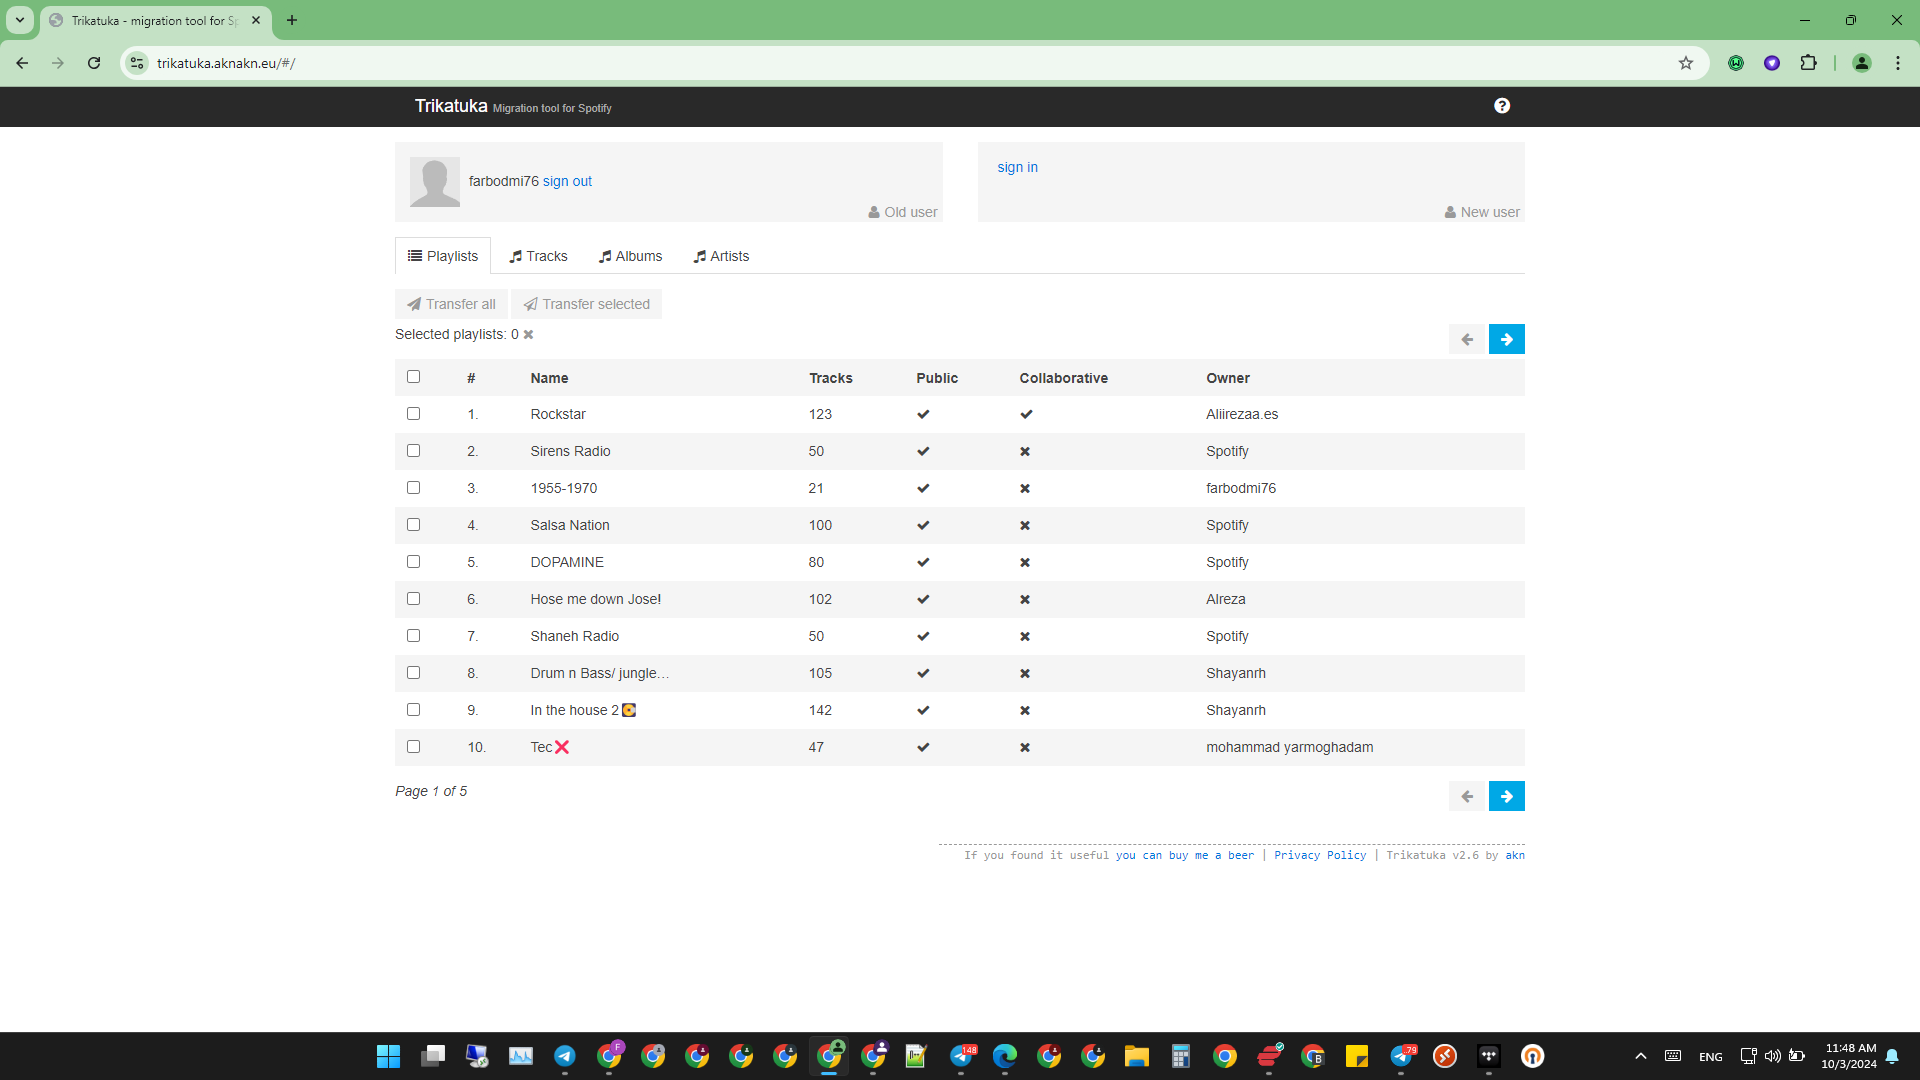Check the 1955-1970 playlist checkbox
Image resolution: width=1920 pixels, height=1080 pixels.
414,488
